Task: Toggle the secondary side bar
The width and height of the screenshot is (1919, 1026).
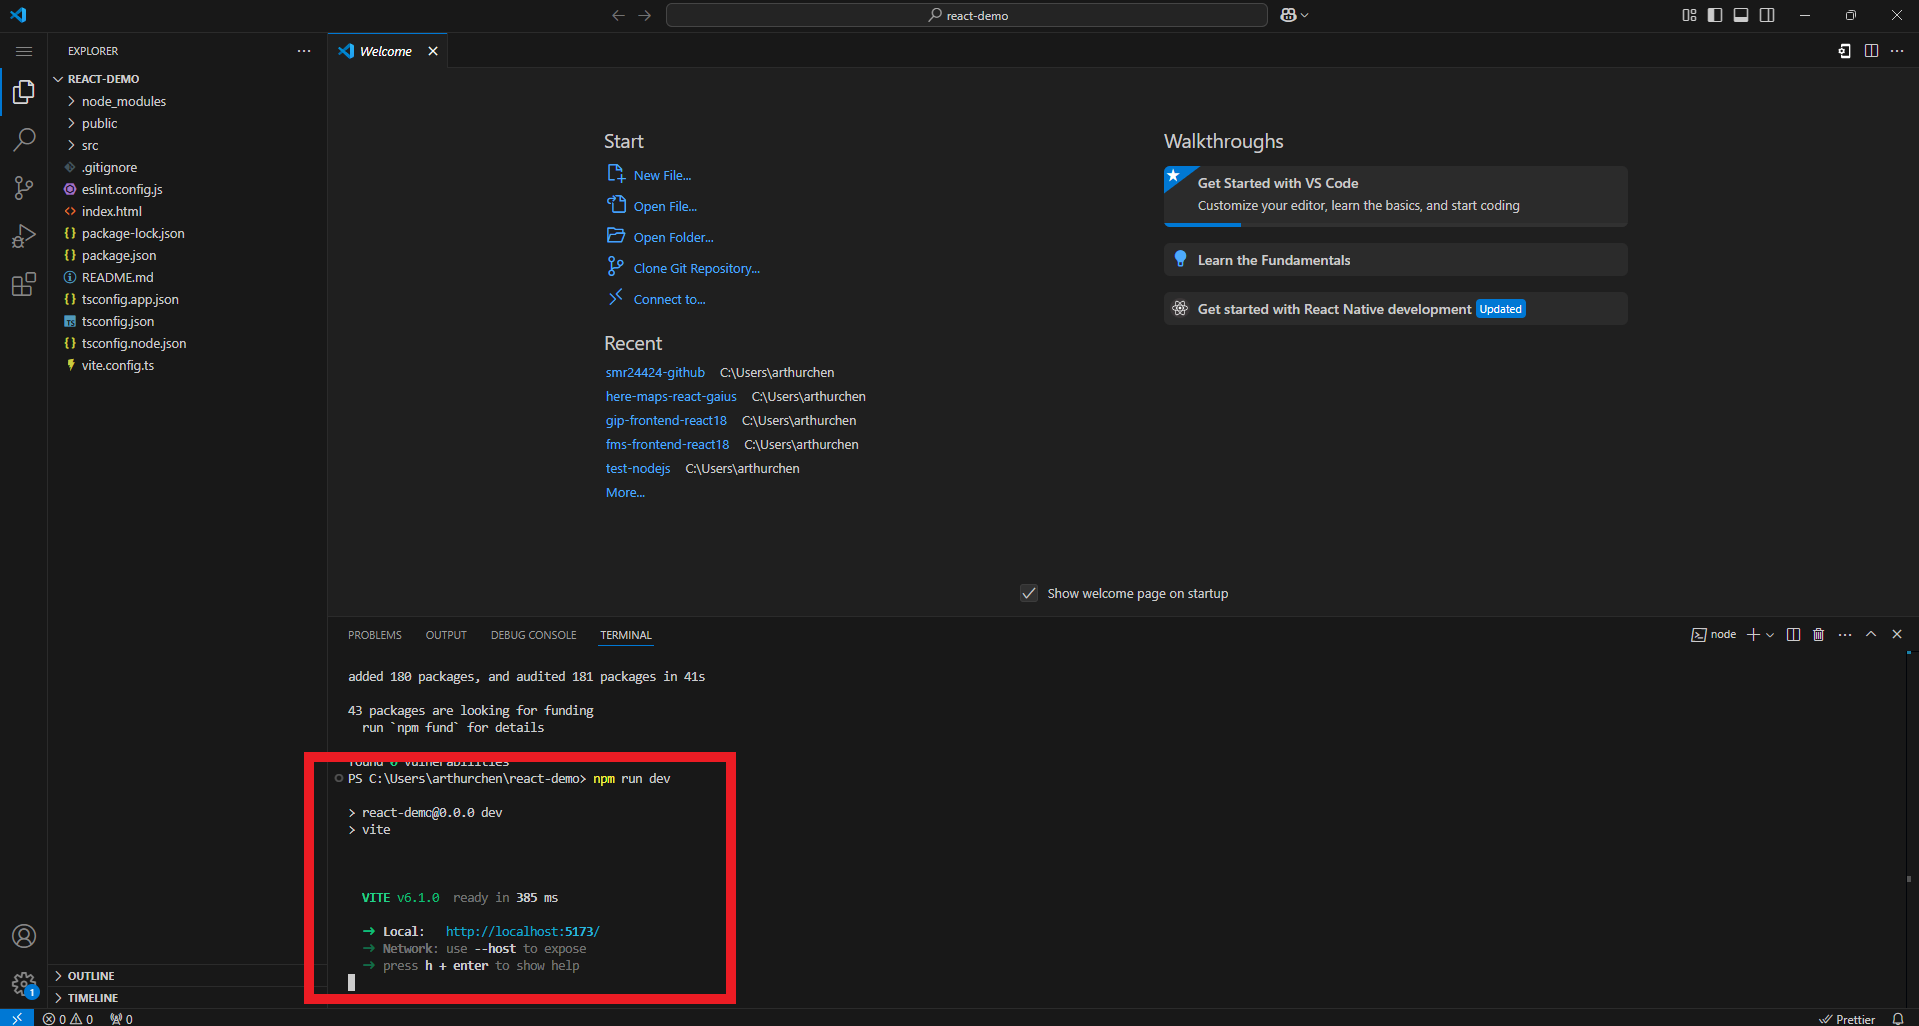Action: [x=1767, y=15]
